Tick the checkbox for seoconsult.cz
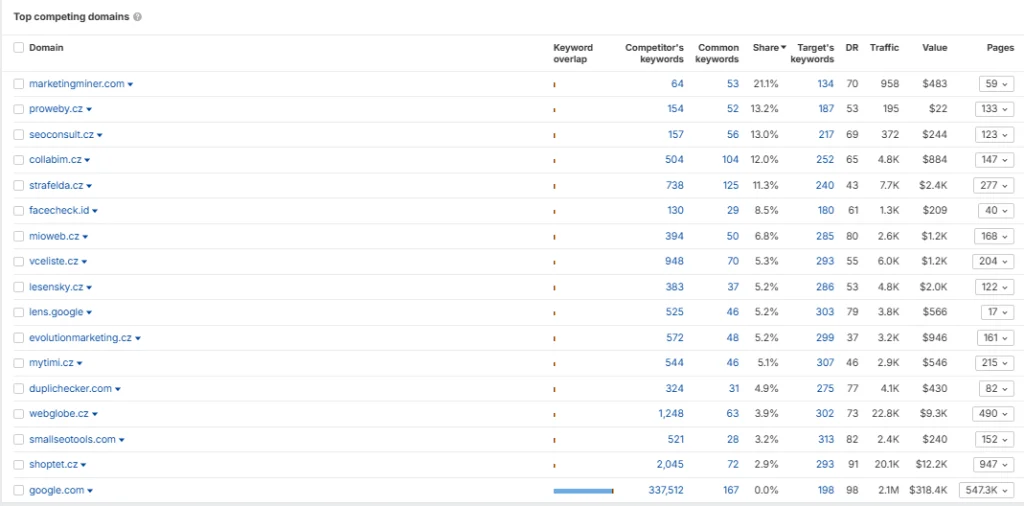This screenshot has height=506, width=1024. pyautogui.click(x=18, y=134)
